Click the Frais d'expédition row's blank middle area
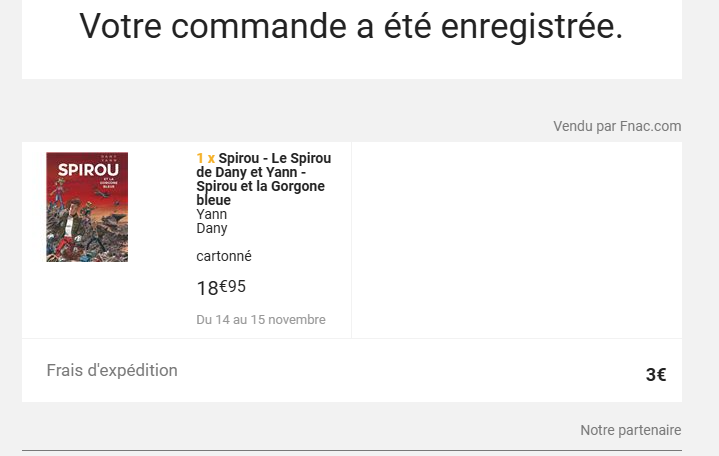Viewport: 719px width, 456px height. point(400,371)
